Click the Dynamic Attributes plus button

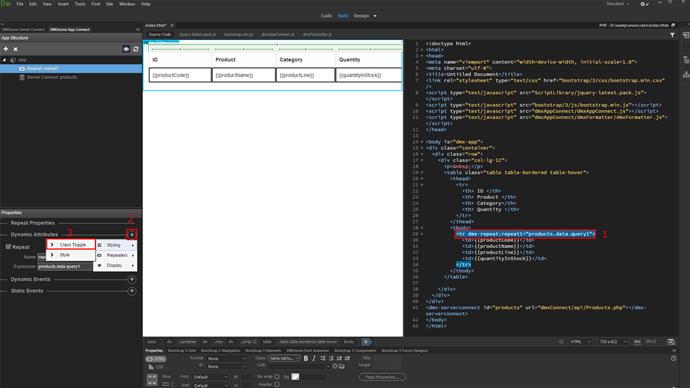tap(132, 234)
